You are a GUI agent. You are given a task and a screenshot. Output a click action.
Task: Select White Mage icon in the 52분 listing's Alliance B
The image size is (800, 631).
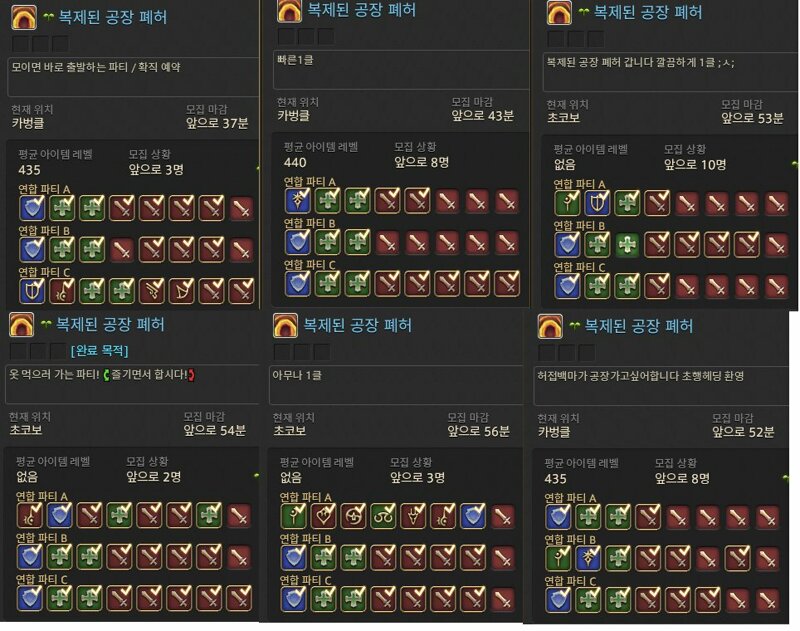558,559
